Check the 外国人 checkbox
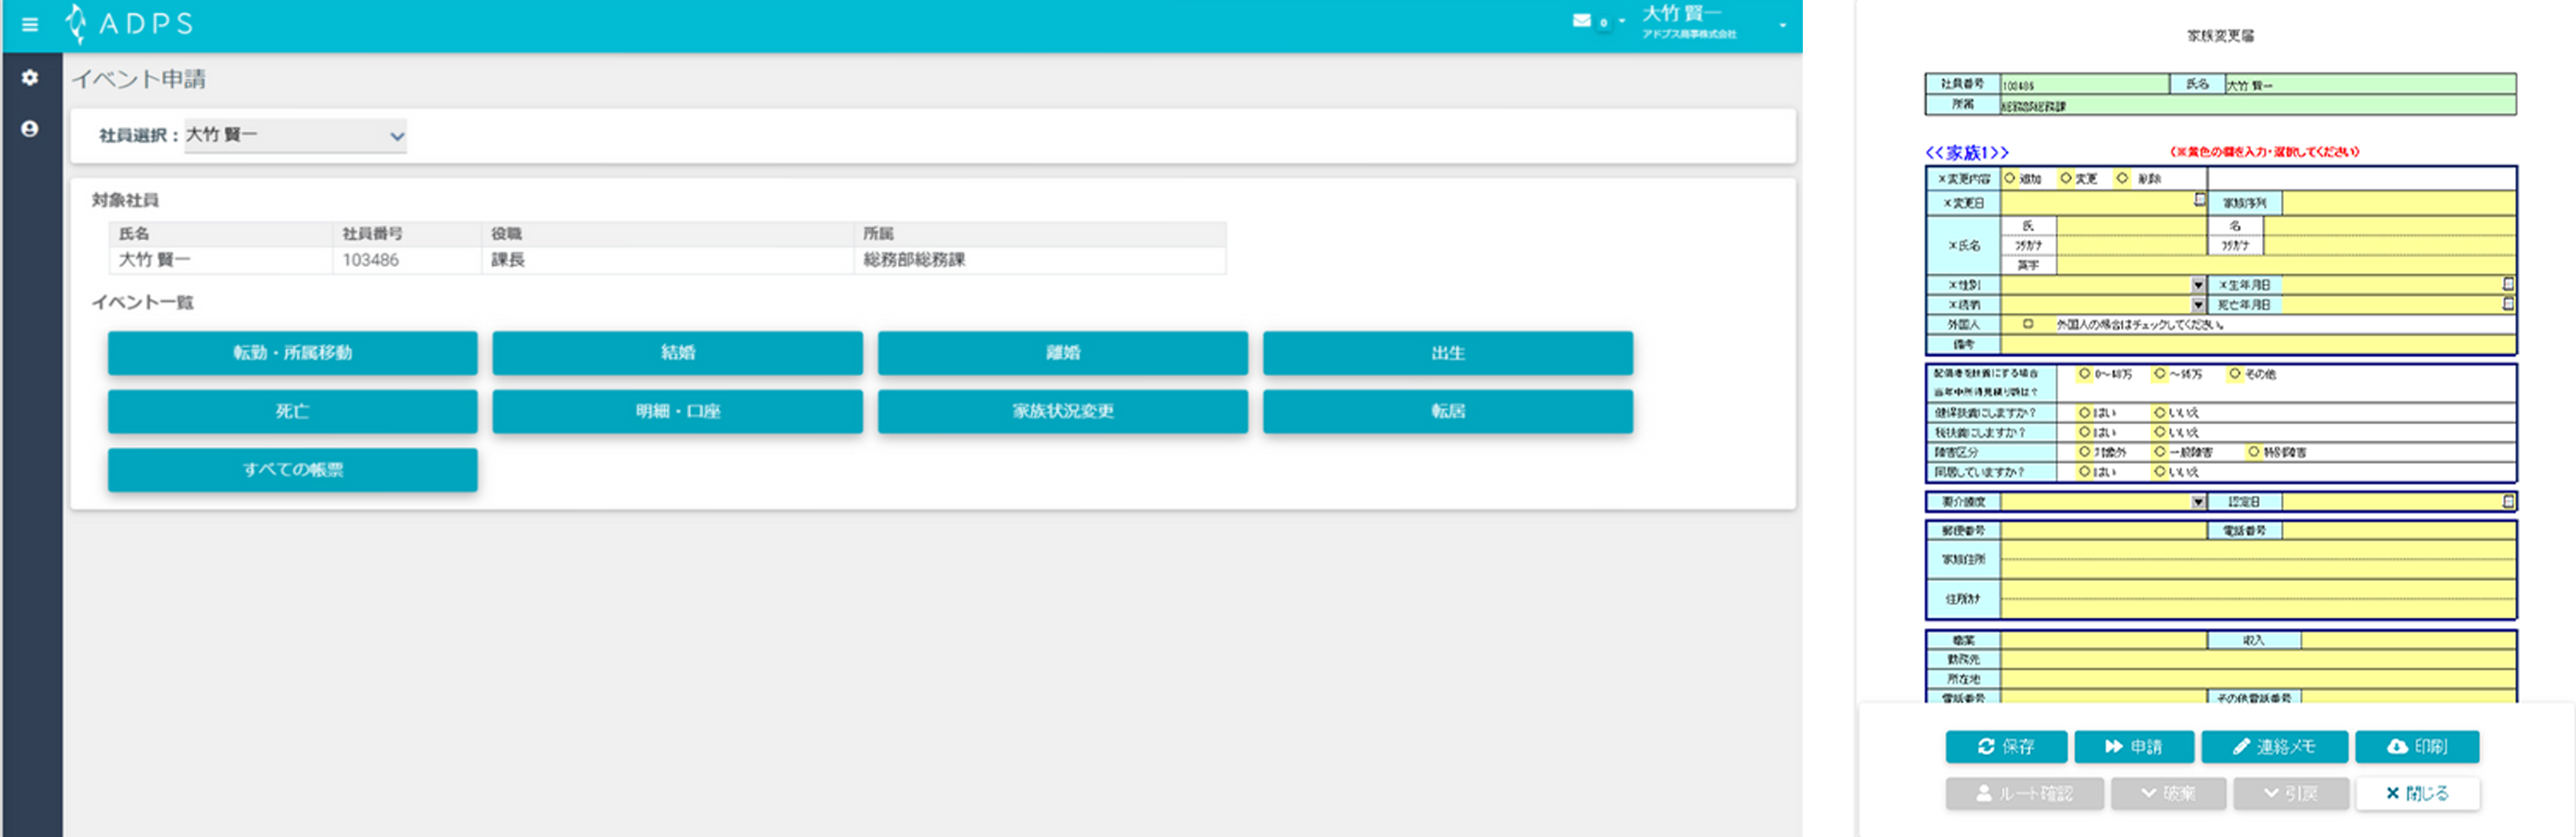Screen dimensions: 2576x837 tap(2028, 324)
